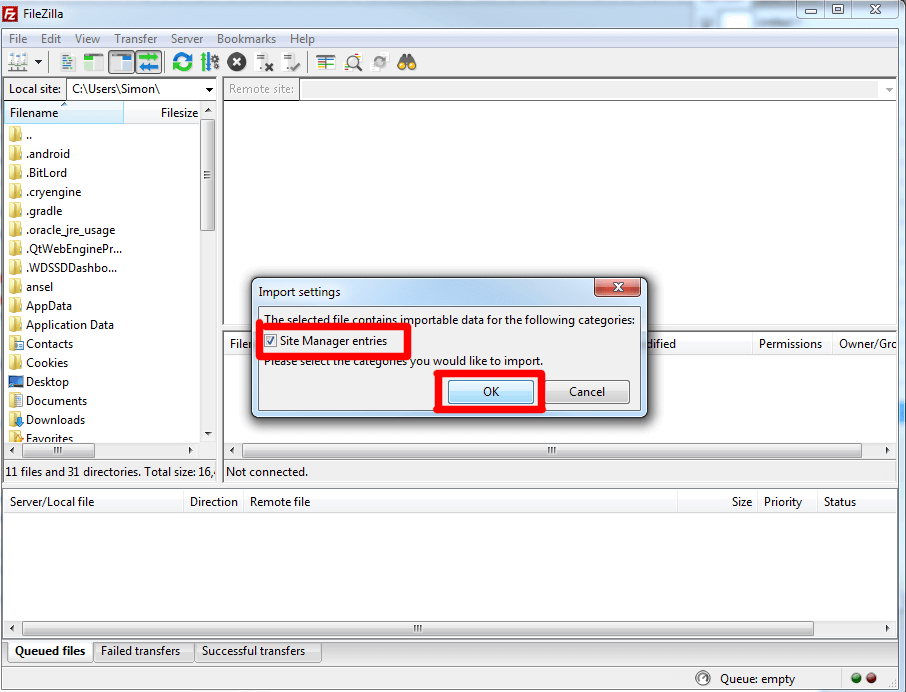Open the File menu
Screen dimensions: 906x692
coord(18,39)
